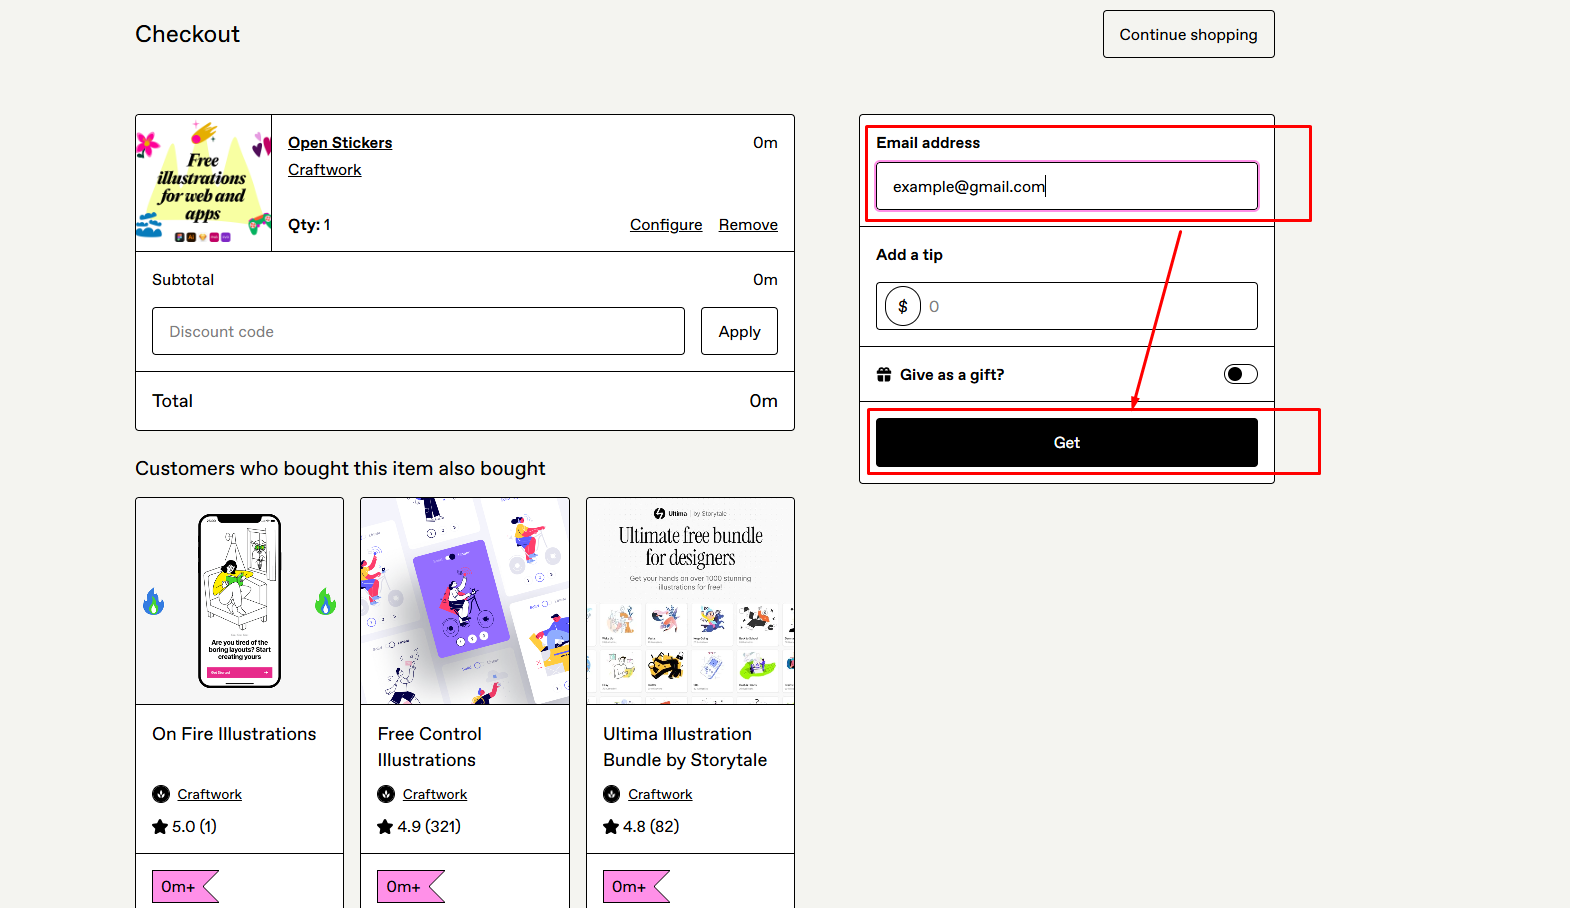Click the 5.0 (1) rating text
This screenshot has height=908, width=1570.
click(x=194, y=827)
